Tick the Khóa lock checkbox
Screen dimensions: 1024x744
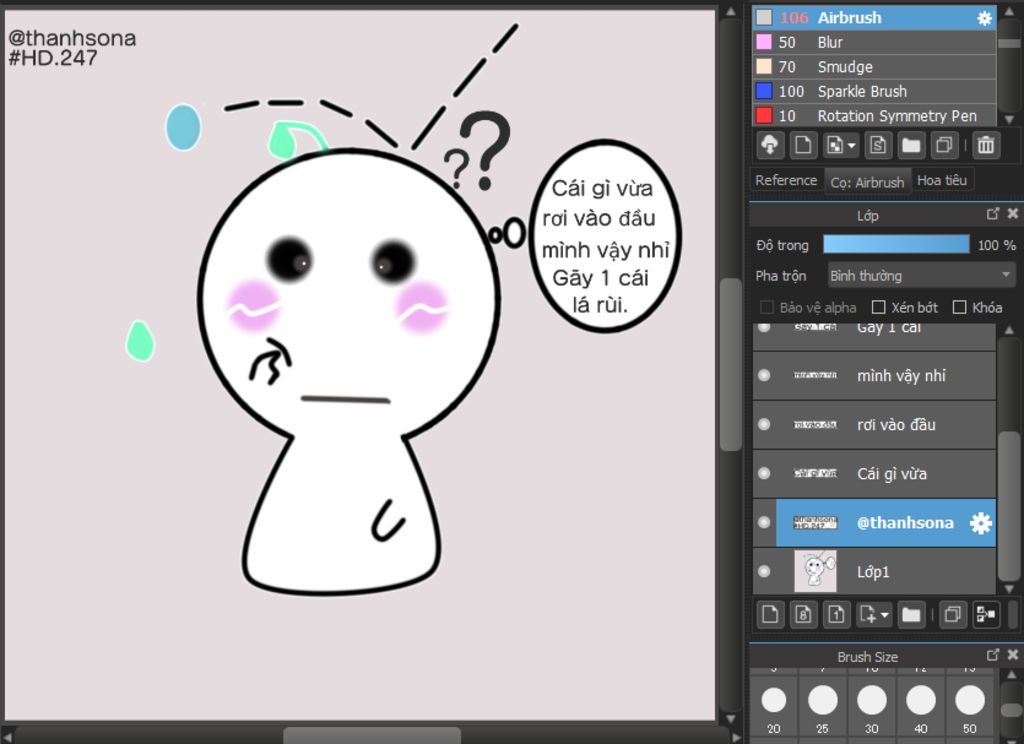coord(959,307)
